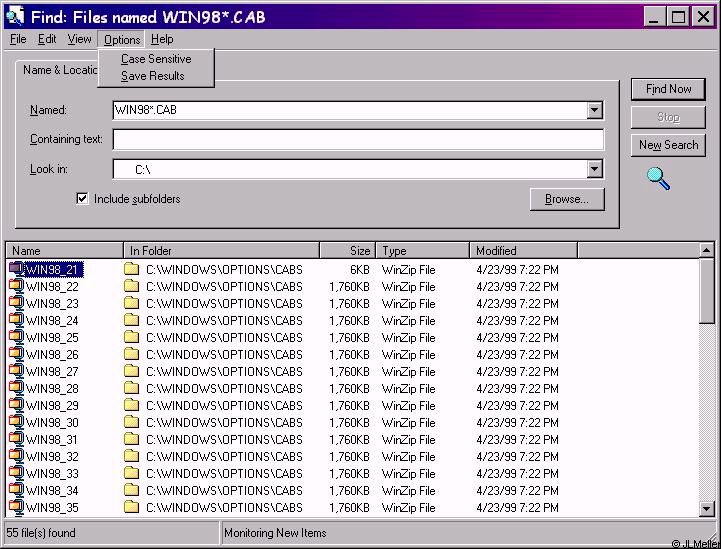Select the WIN98_33 file name

coord(52,474)
